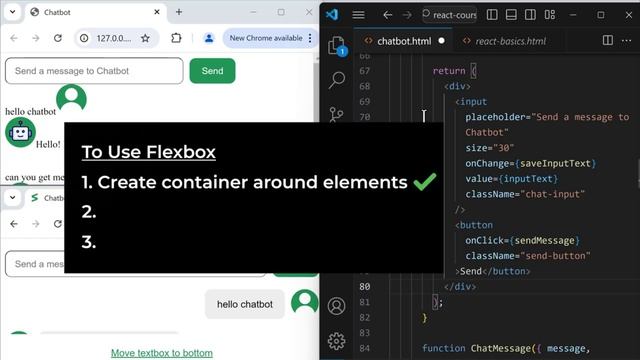Go back in top Chrome window
Screen dimensions: 640x360
click(14, 38)
